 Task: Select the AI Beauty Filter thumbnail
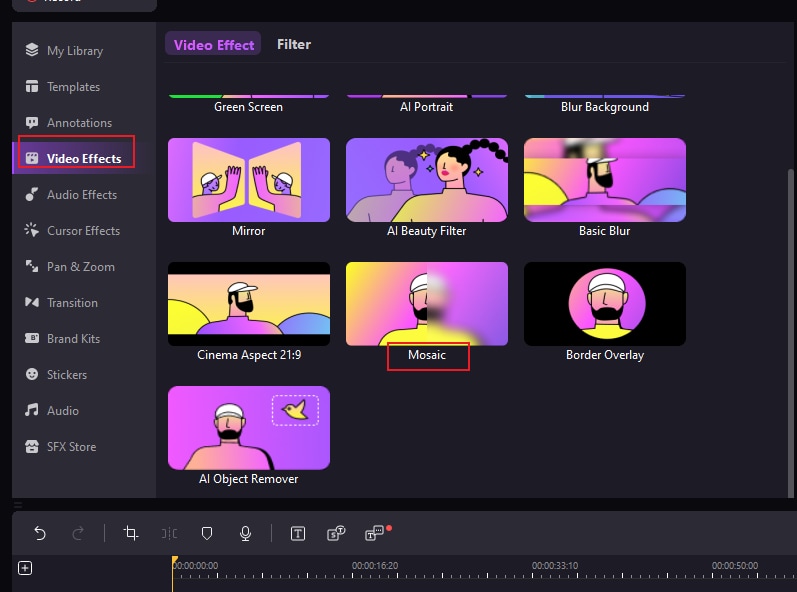tap(426, 180)
